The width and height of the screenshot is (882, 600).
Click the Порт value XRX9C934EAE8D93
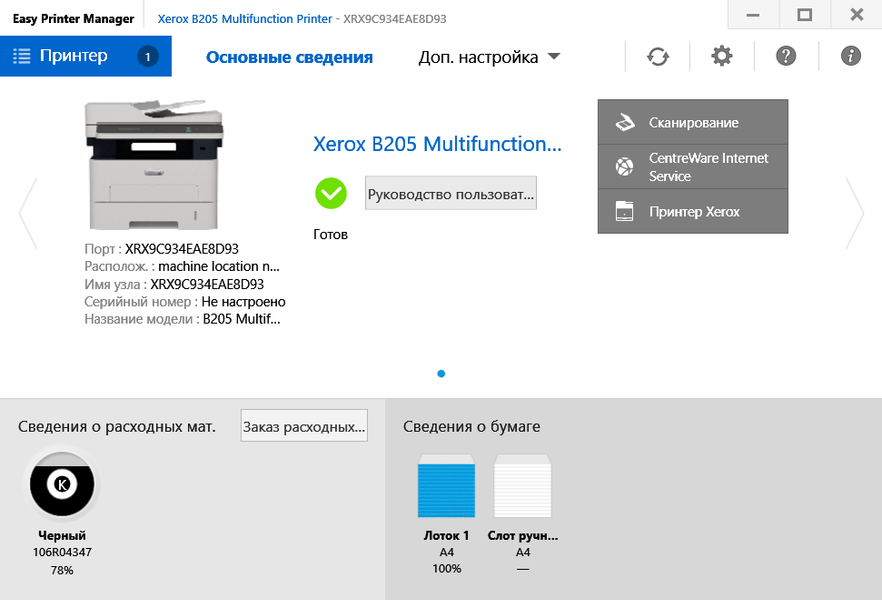point(182,249)
